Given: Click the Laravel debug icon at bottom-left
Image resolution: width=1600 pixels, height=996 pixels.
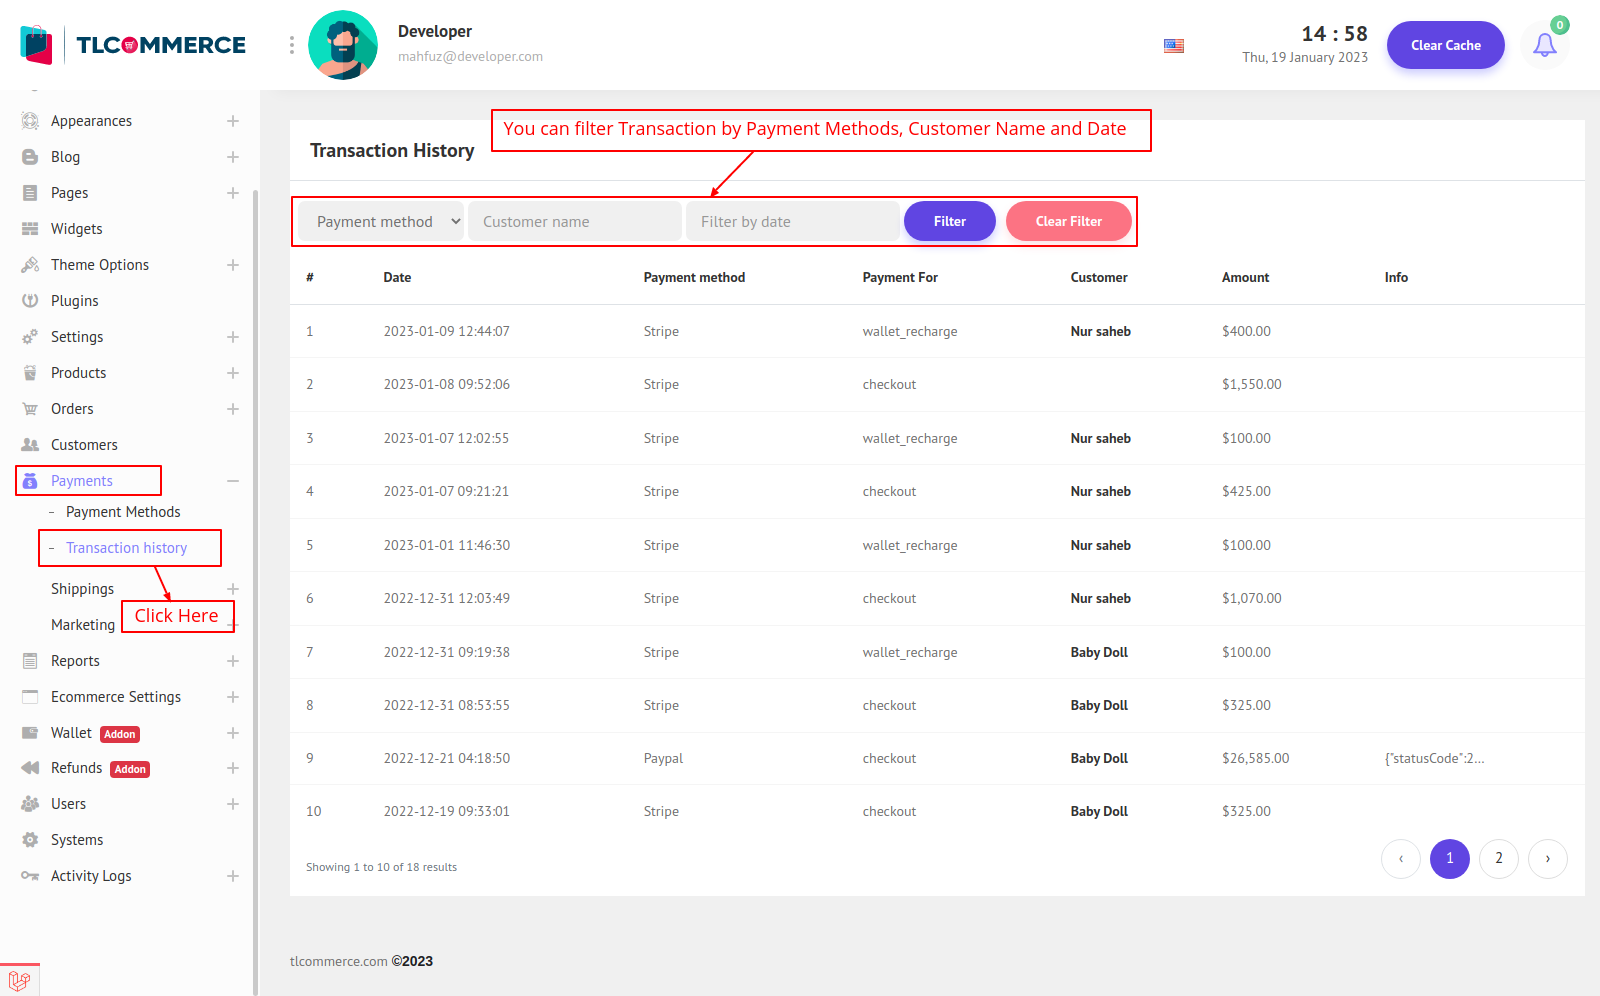Looking at the screenshot, I should [19, 980].
